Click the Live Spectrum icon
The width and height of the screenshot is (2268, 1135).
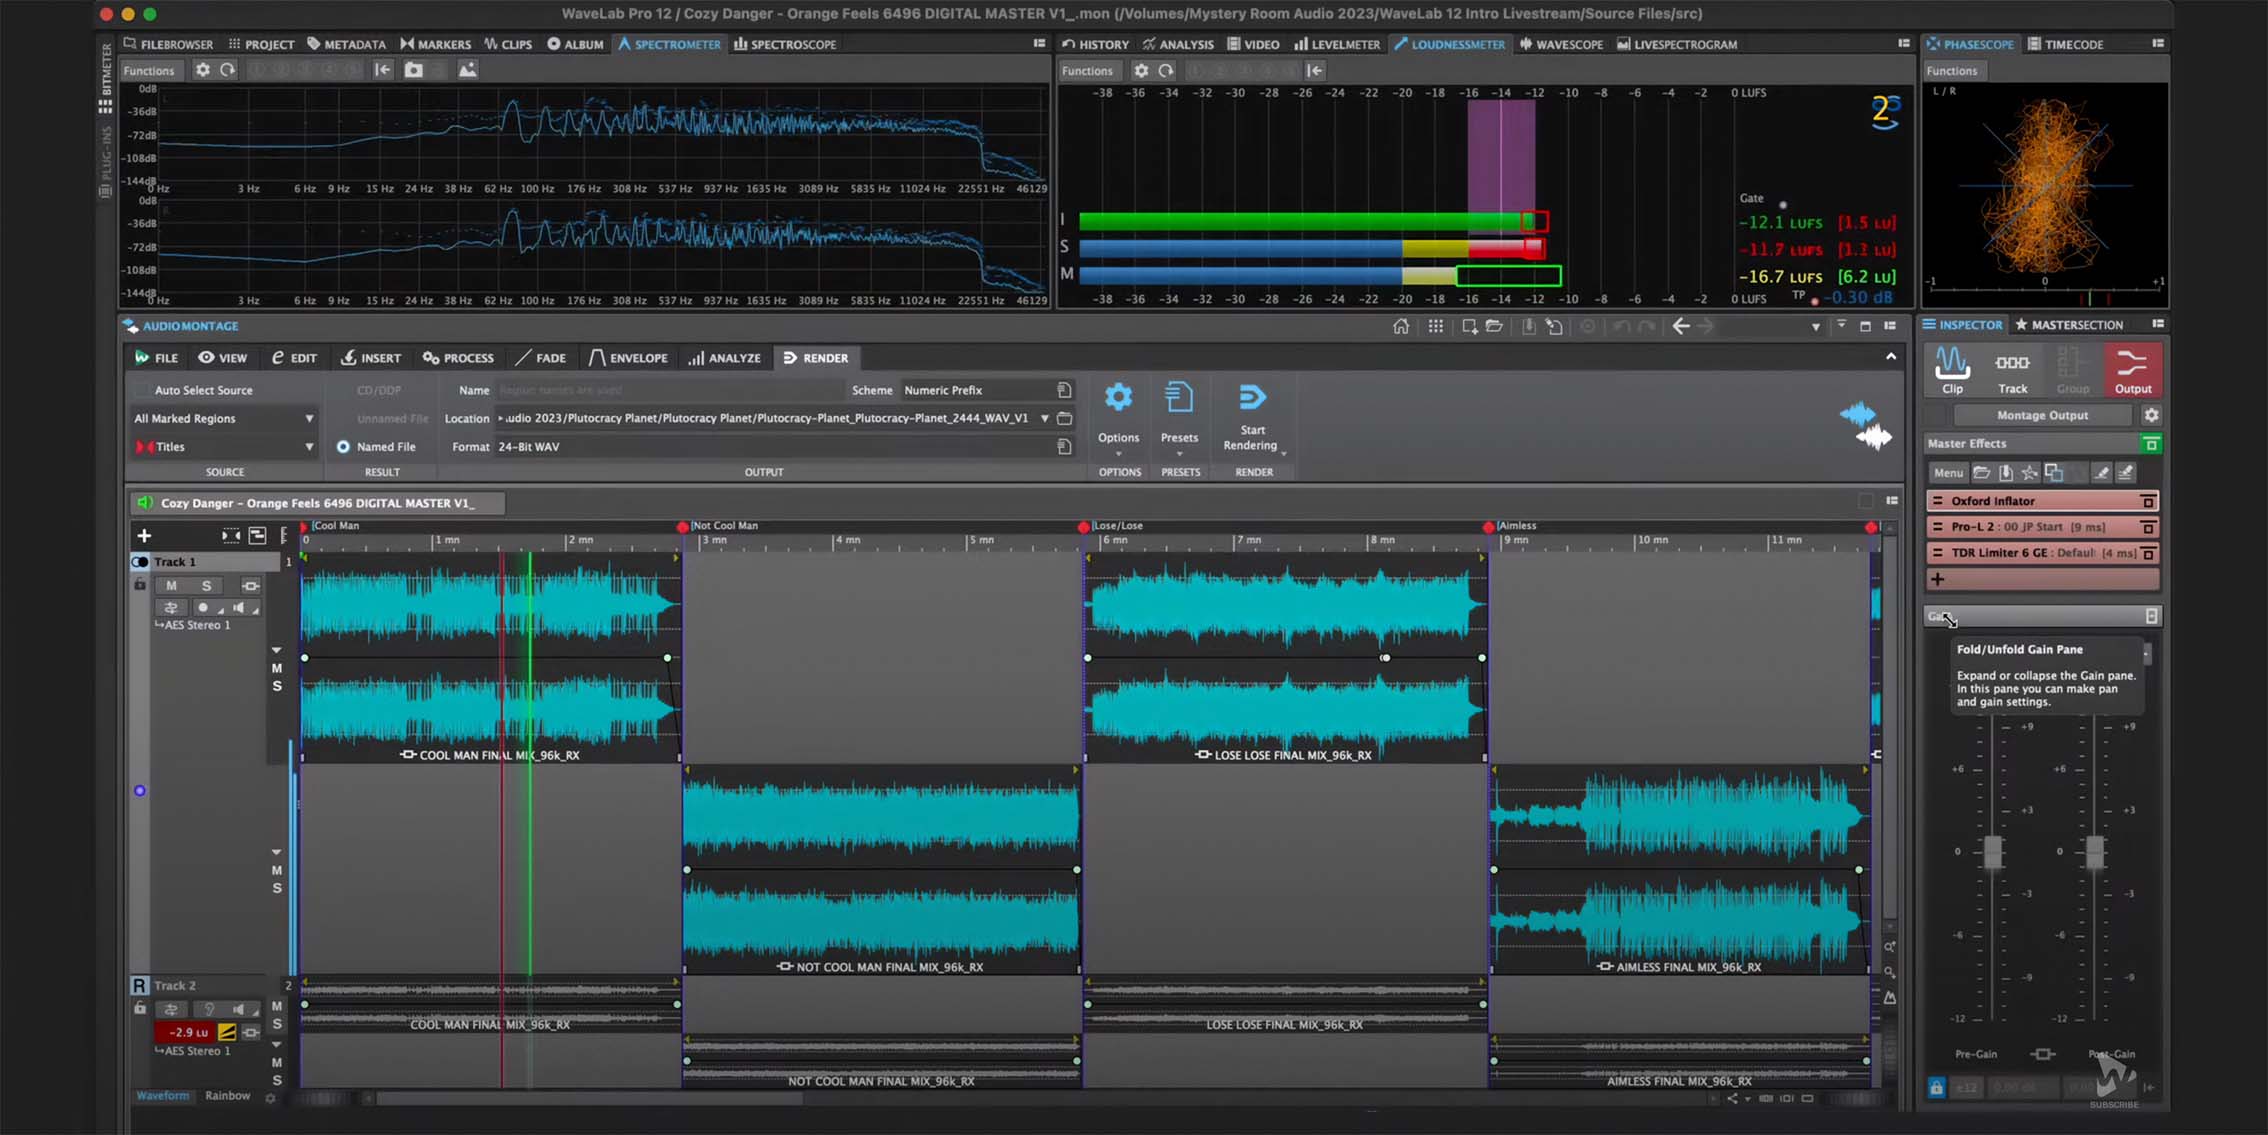tap(1622, 43)
